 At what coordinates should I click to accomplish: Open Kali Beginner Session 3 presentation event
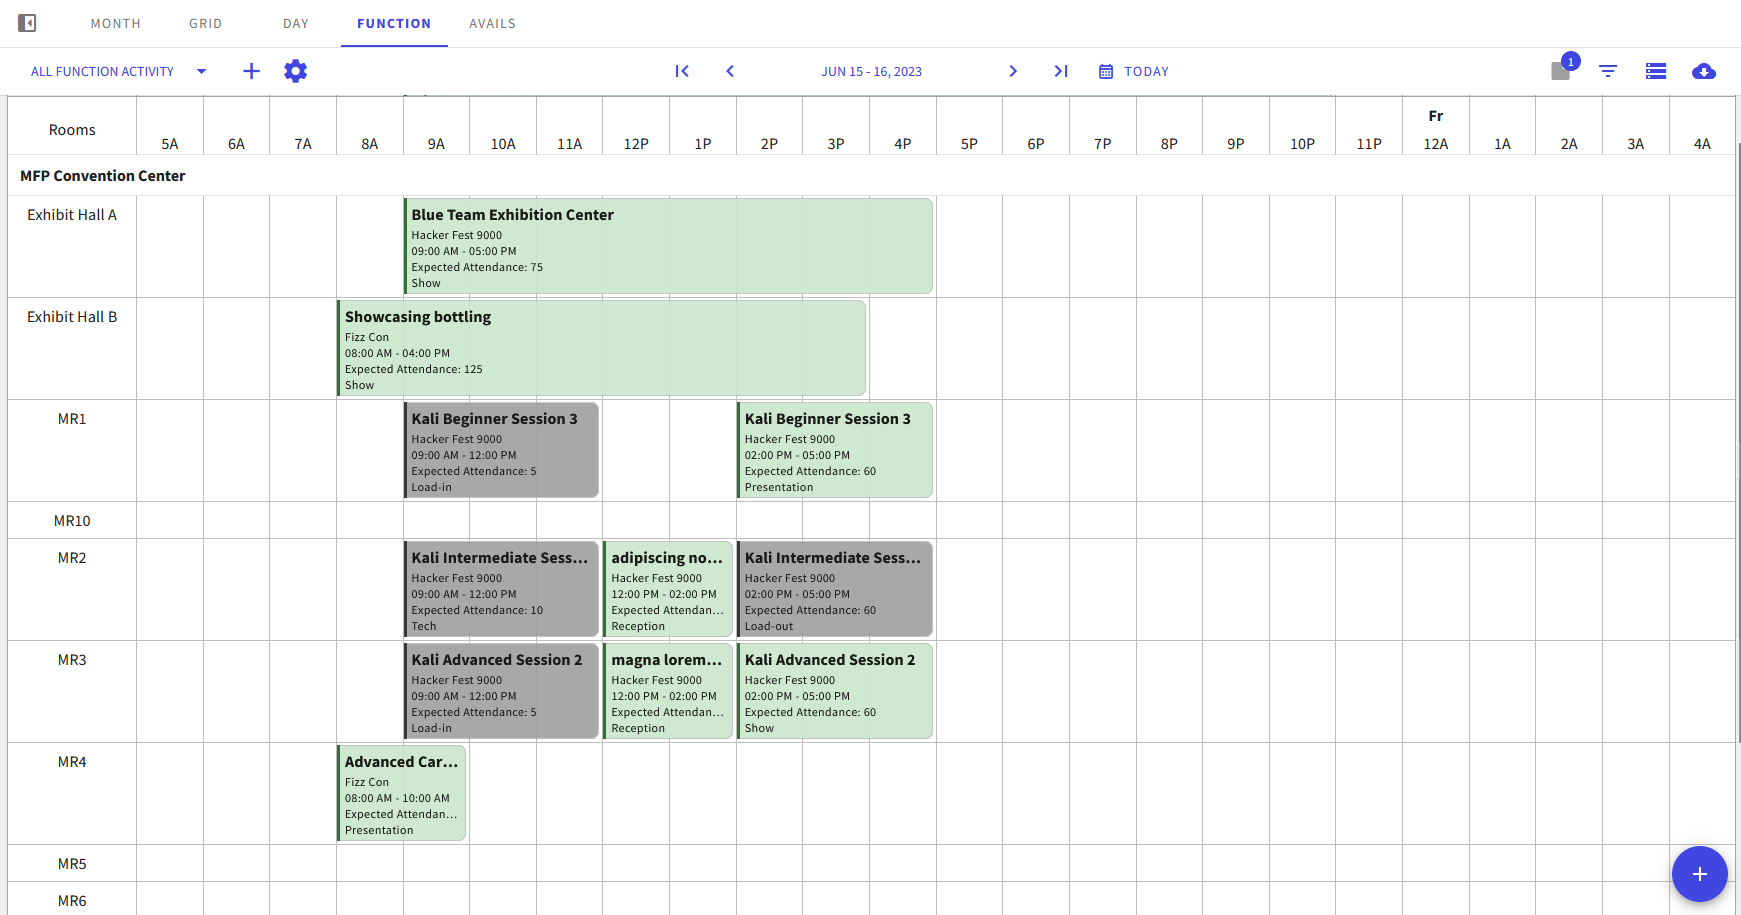[835, 450]
